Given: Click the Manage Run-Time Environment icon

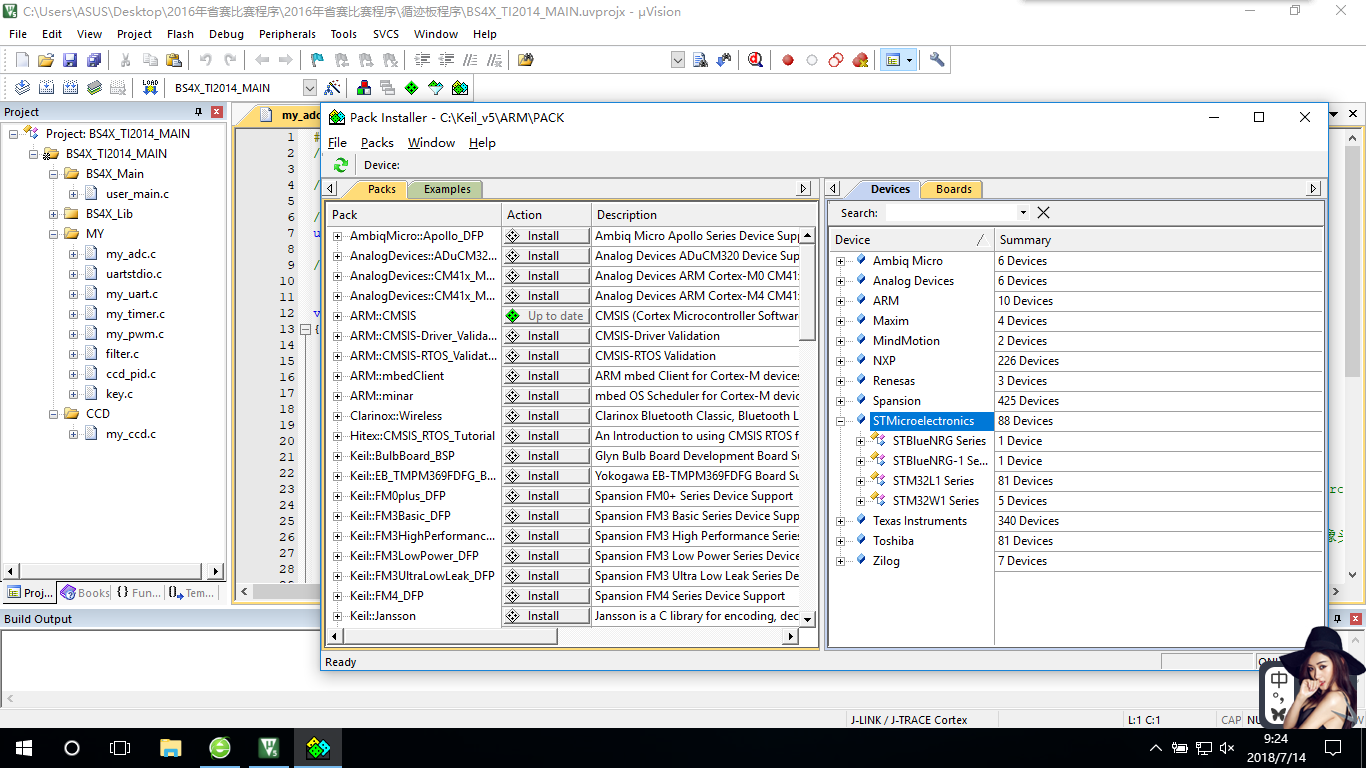Looking at the screenshot, I should coord(412,88).
